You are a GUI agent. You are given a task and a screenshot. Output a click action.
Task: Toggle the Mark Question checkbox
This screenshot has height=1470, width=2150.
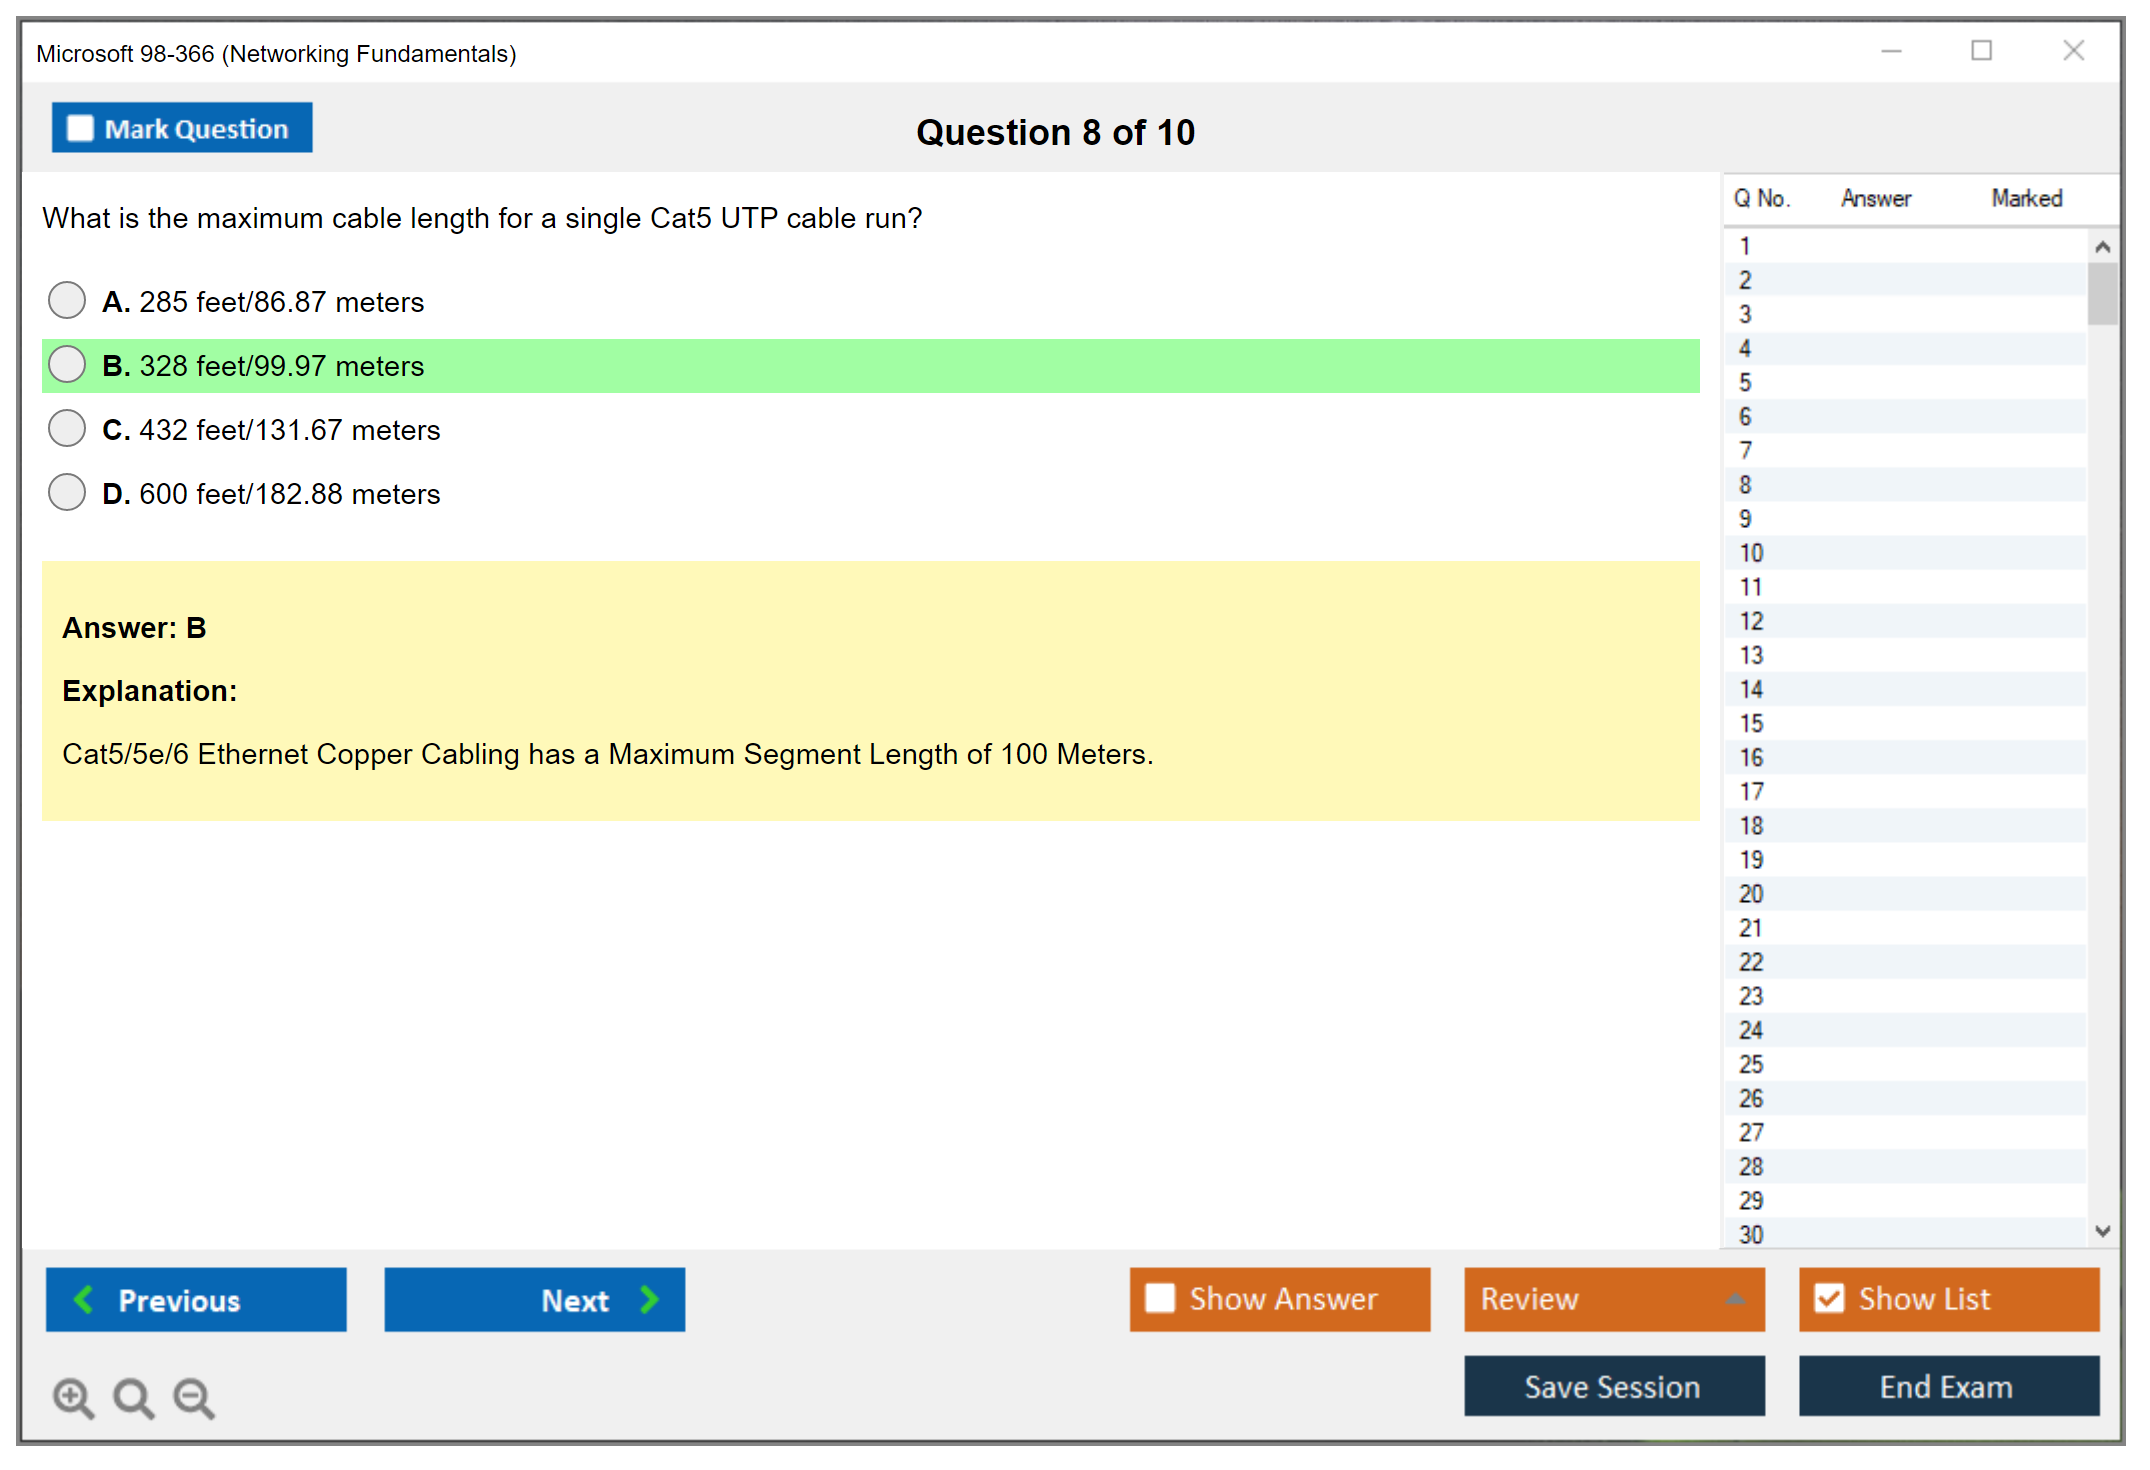pos(80,128)
